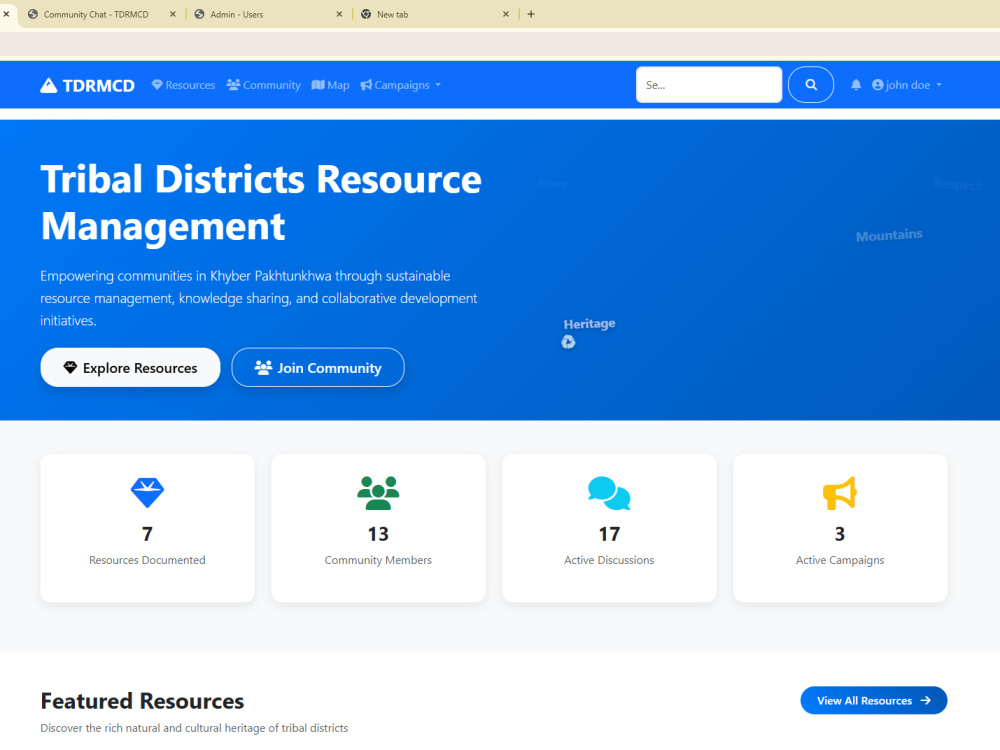Click the people icon in Join Community button
The width and height of the screenshot is (1000, 750).
coord(263,367)
